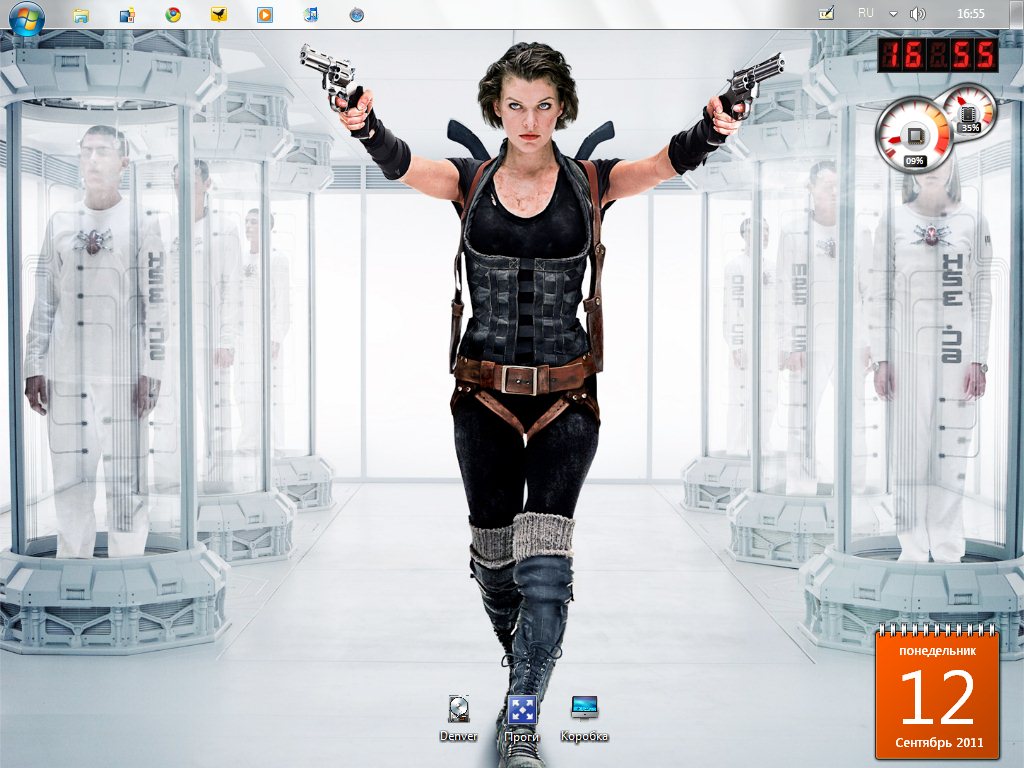Expand hidden tray icons arrow
The height and width of the screenshot is (768, 1024).
(893, 14)
